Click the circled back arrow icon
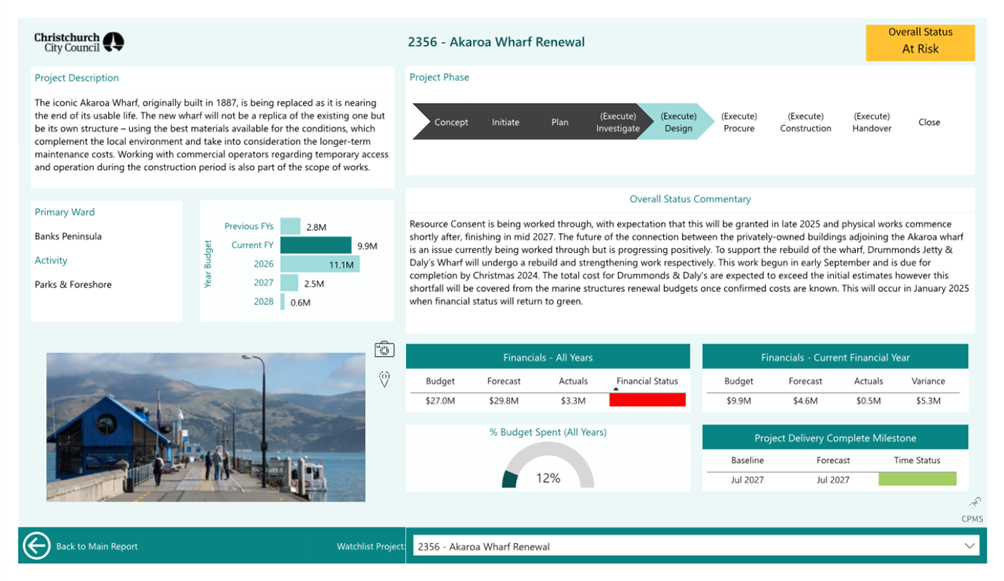The width and height of the screenshot is (1004, 581). (x=36, y=546)
